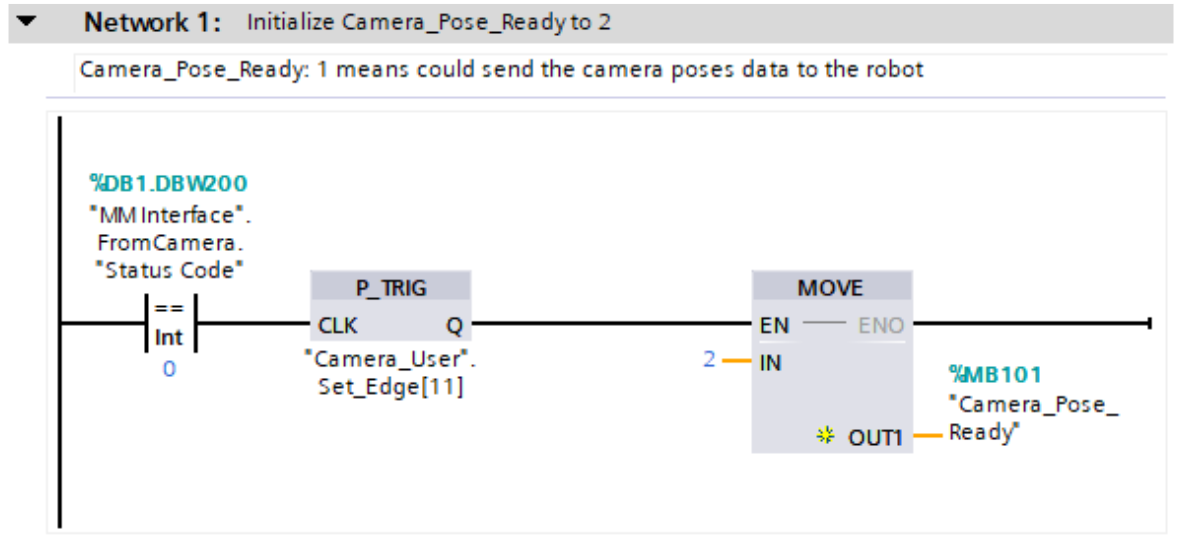1182x546 pixels.
Task: Select the == Int comparator contact
Action: pos(168,324)
